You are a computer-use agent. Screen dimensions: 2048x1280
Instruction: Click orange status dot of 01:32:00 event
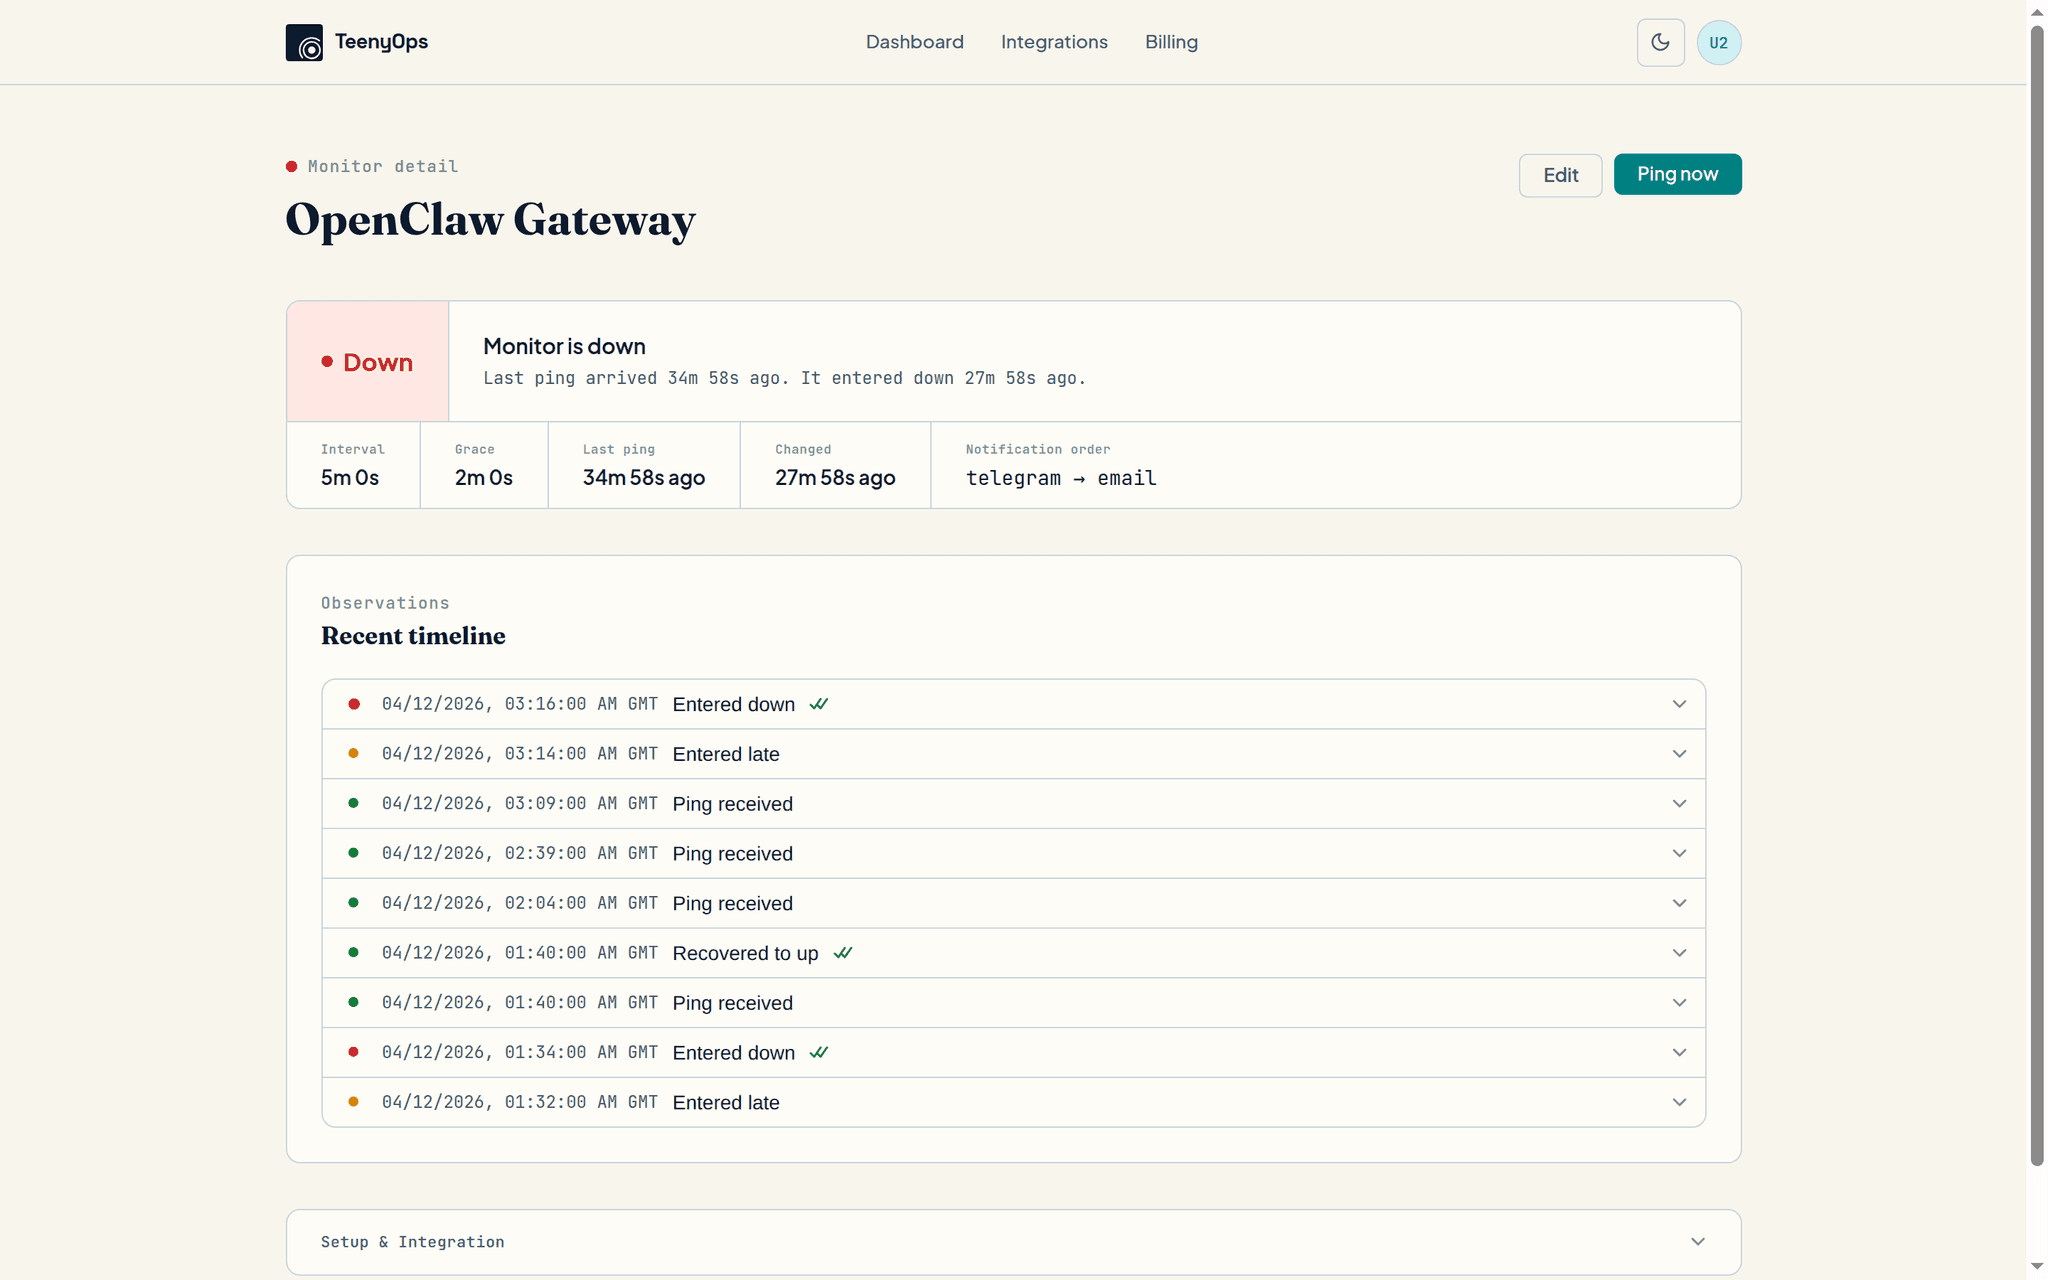click(x=354, y=1102)
